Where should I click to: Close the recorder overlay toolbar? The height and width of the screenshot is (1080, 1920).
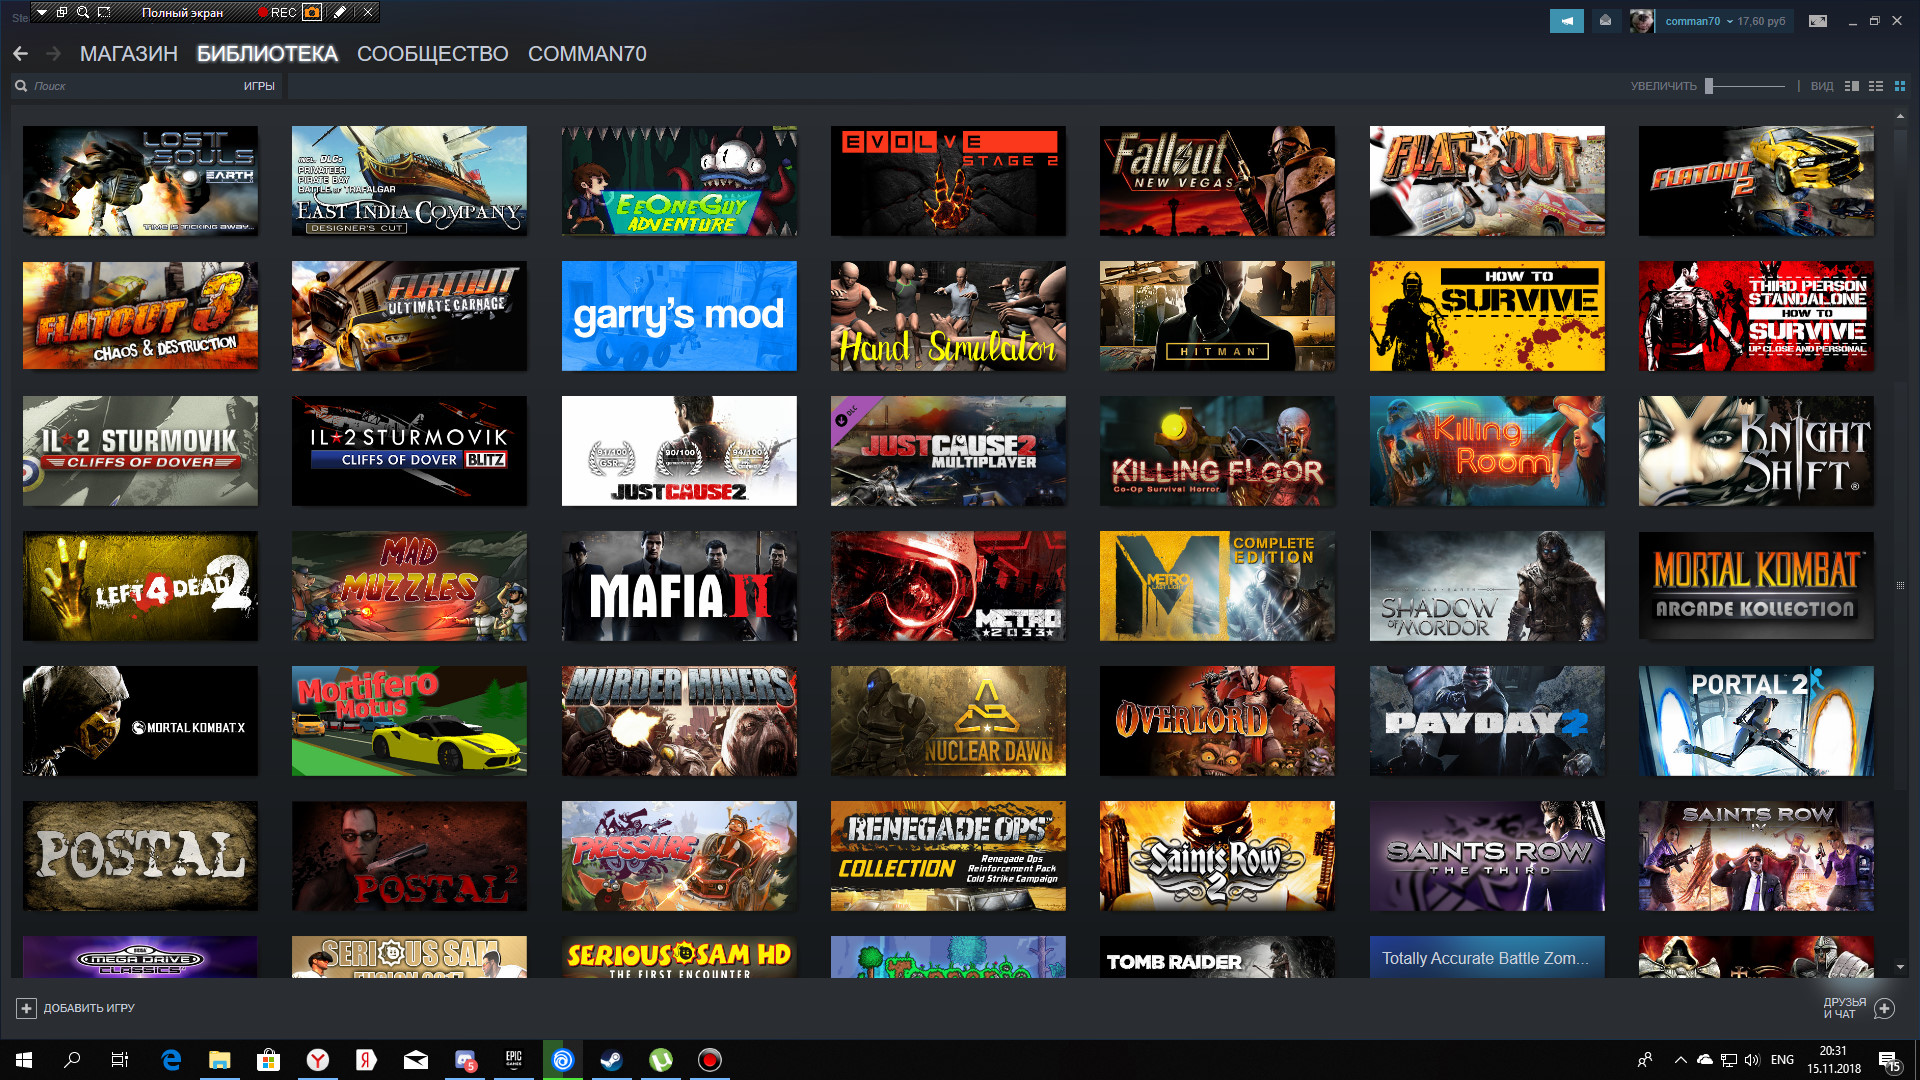pos(368,12)
